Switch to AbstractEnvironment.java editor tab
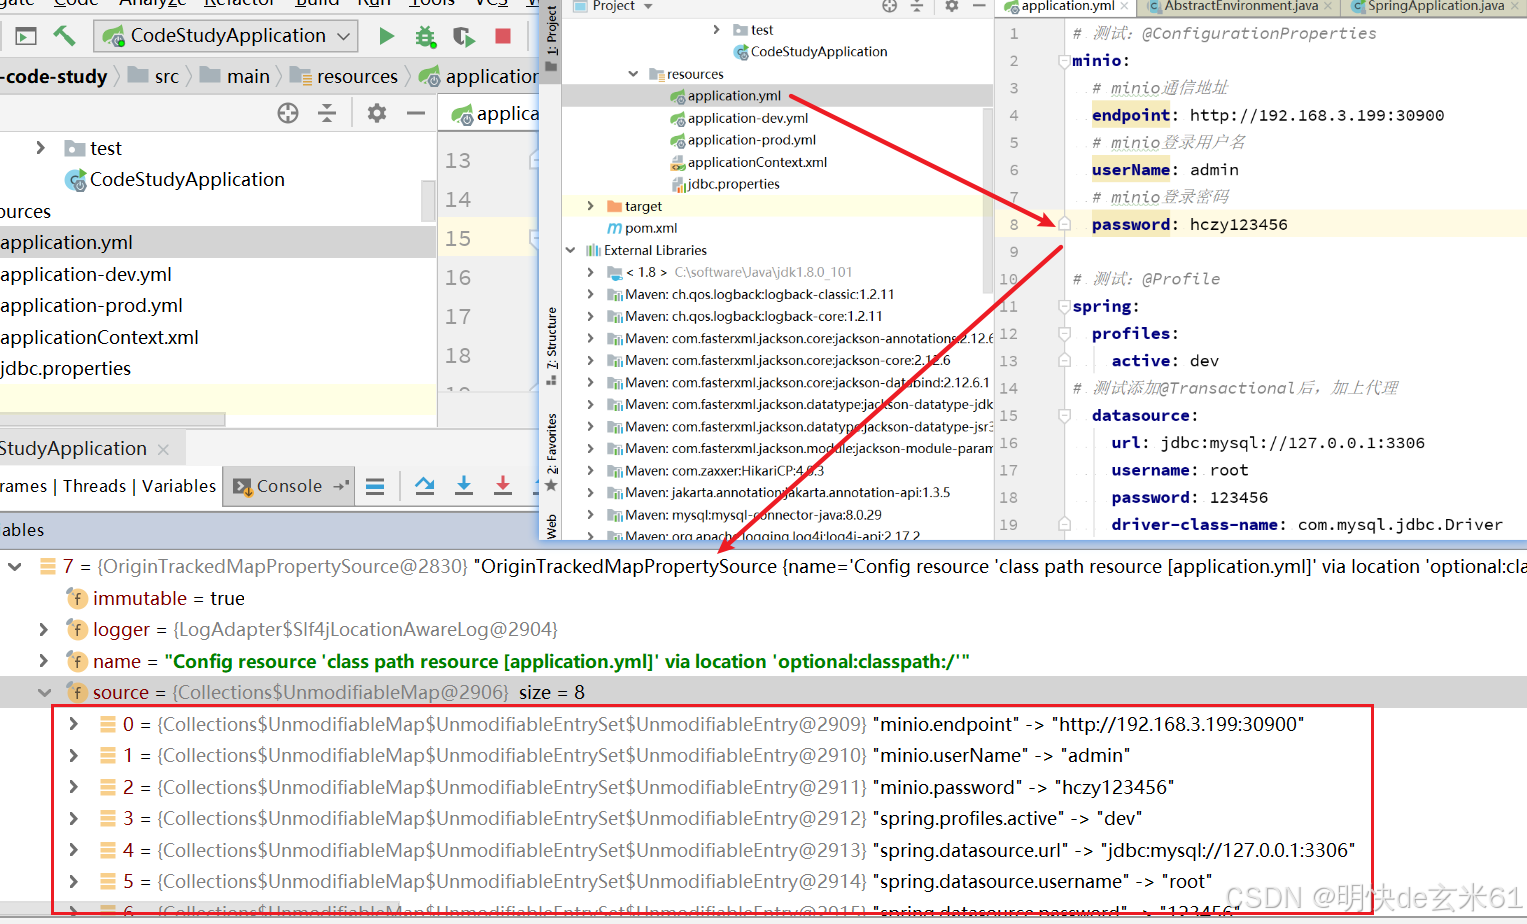Viewport: 1527px width, 924px height. (x=1240, y=6)
